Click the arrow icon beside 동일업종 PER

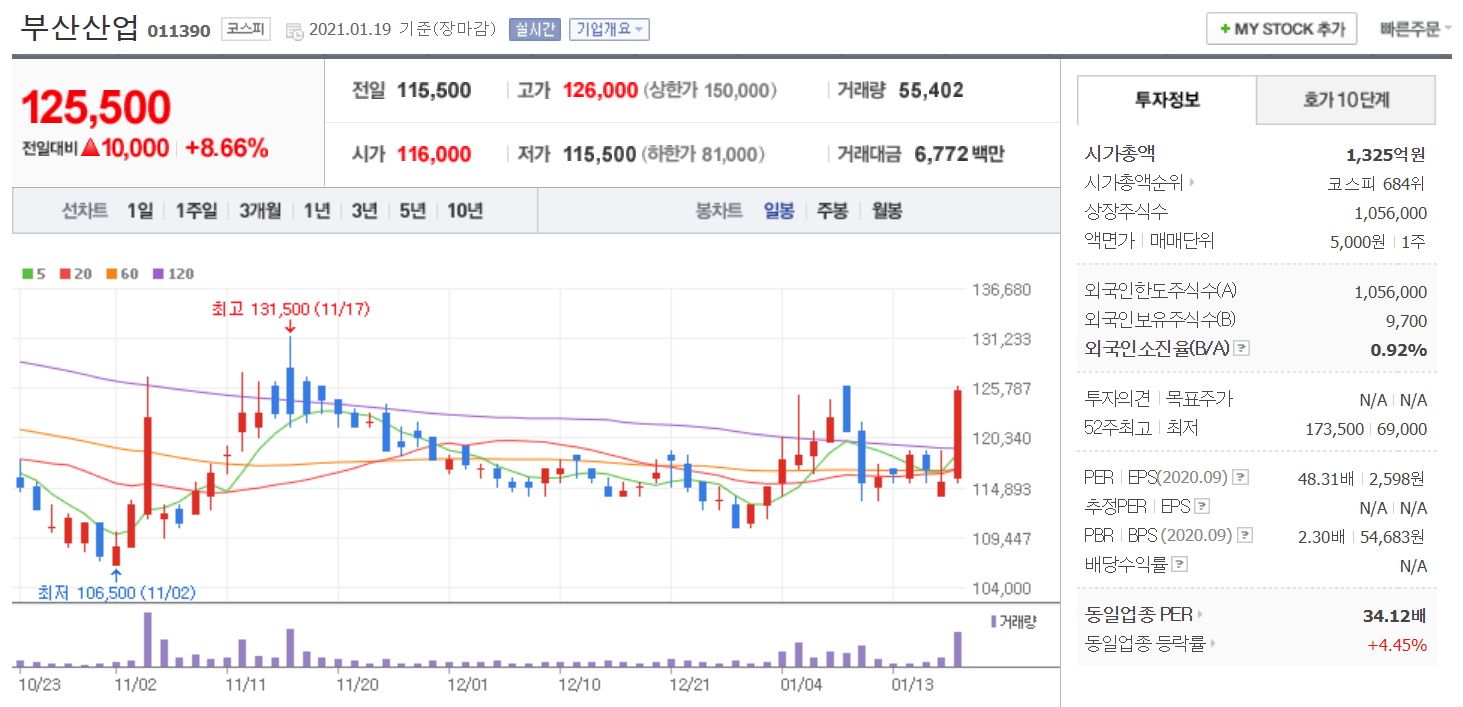click(1200, 615)
